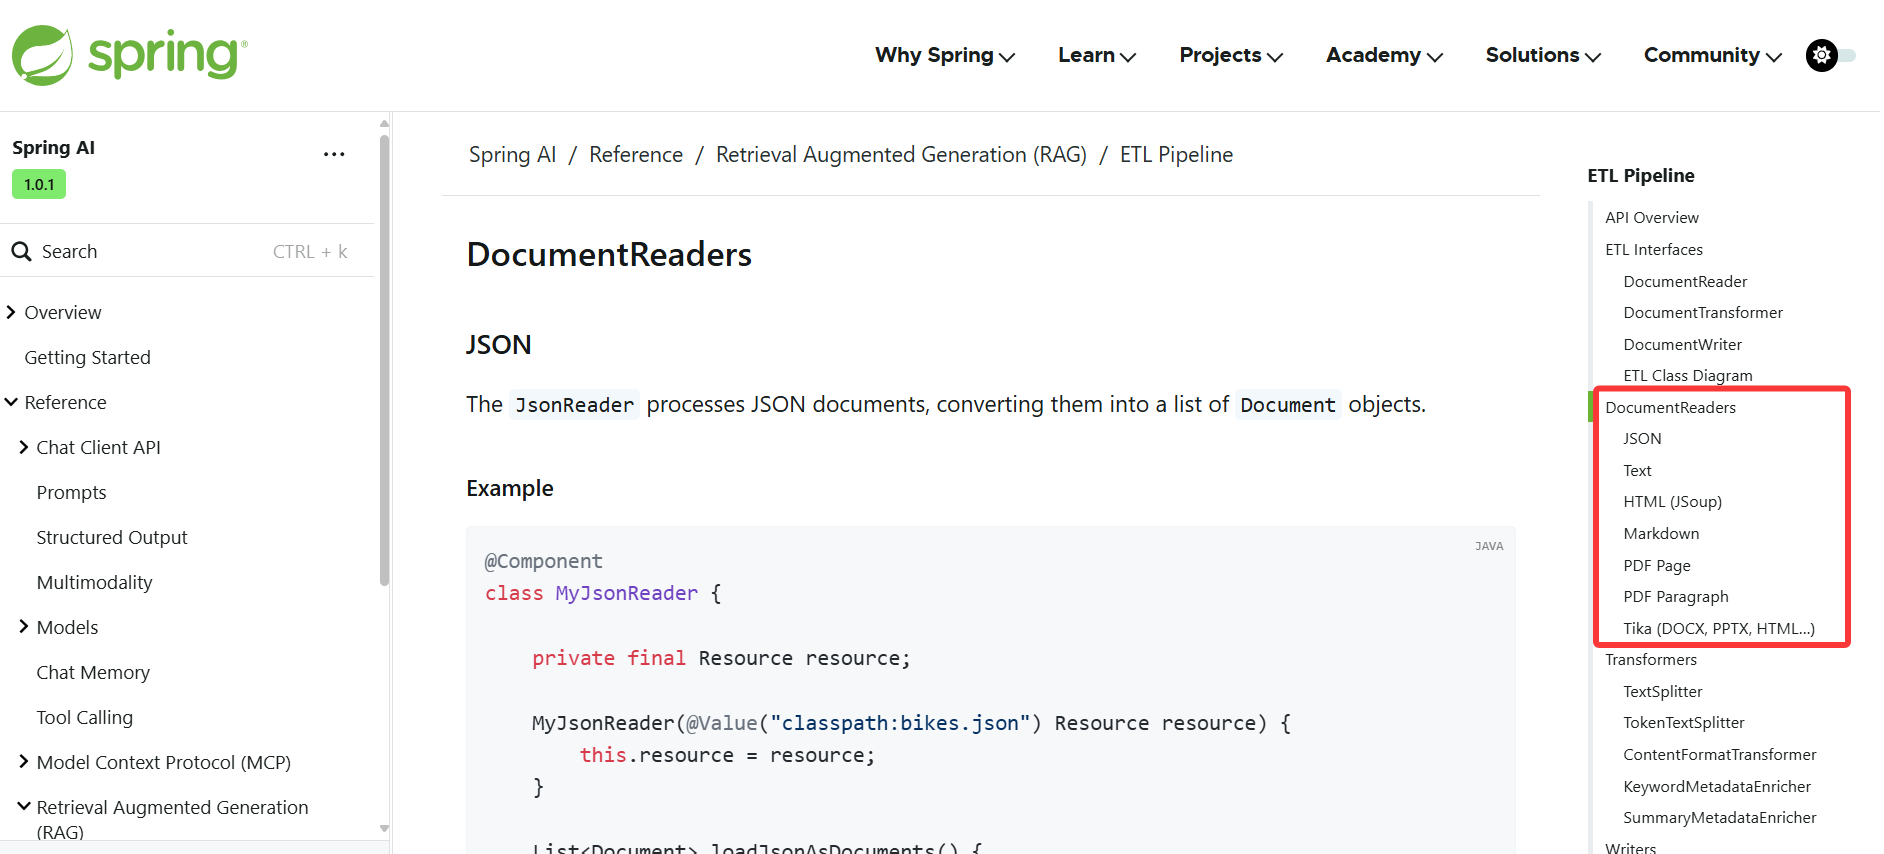Viewport: 1884px width, 854px height.
Task: Jump to Tika (DOCX, PPTX, HTML...) section
Action: [x=1719, y=628]
